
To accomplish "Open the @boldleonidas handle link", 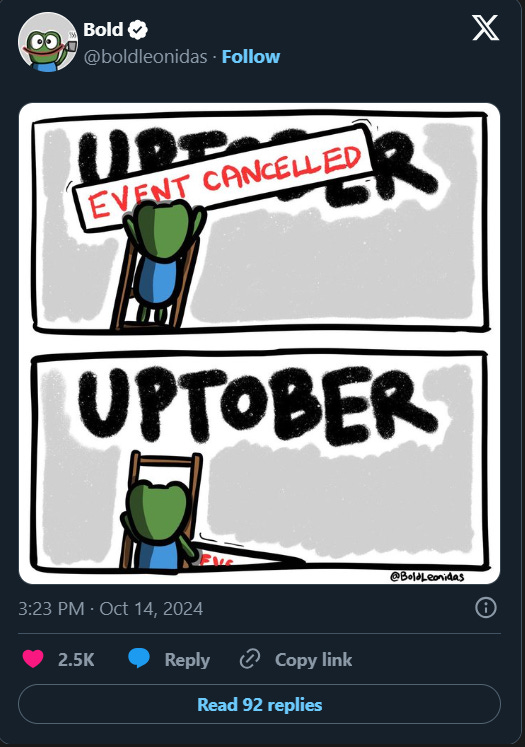I will tap(145, 57).
